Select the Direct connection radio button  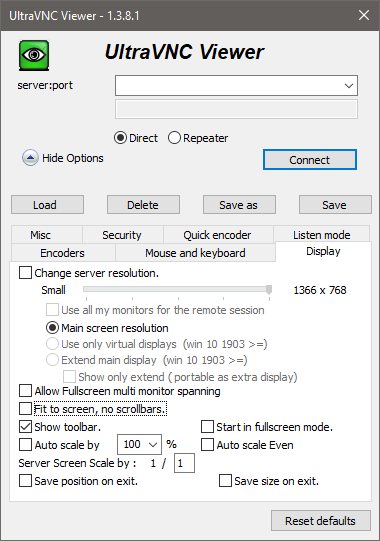[120, 138]
